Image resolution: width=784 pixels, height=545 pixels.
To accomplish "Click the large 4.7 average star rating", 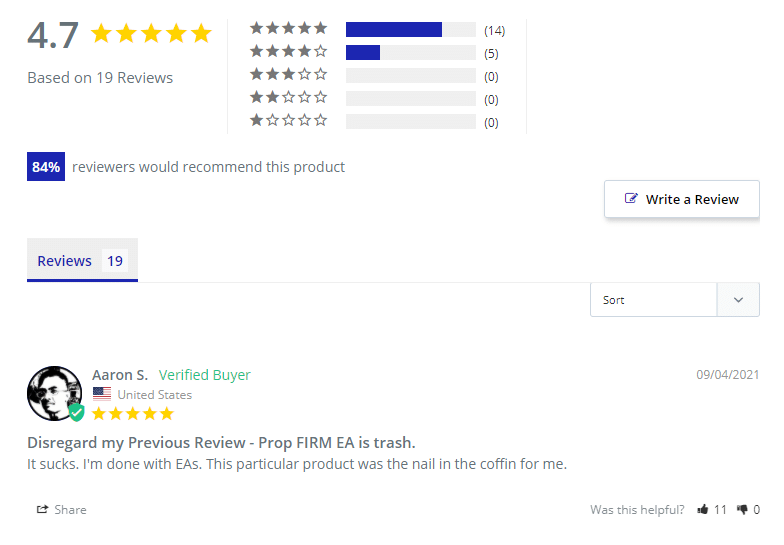I will click(x=151, y=34).
